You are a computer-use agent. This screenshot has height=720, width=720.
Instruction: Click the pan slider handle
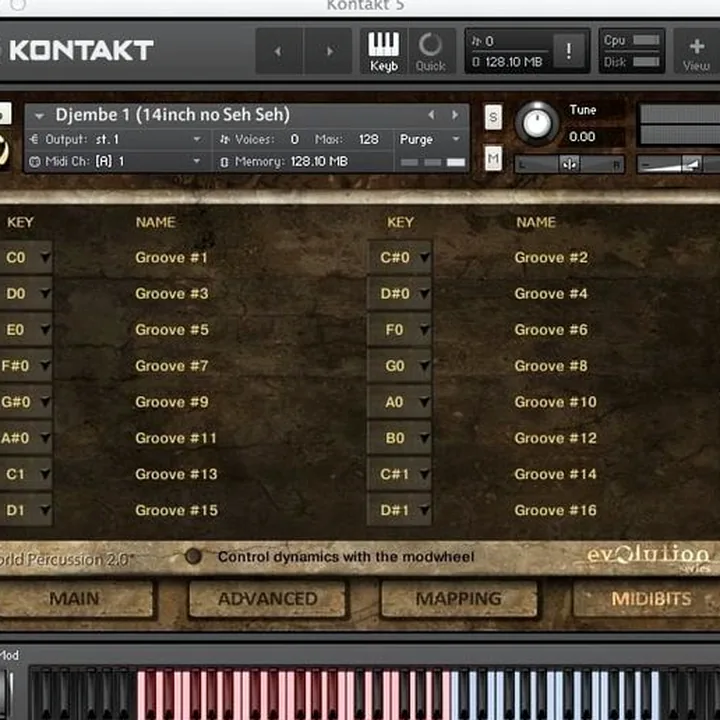click(569, 164)
